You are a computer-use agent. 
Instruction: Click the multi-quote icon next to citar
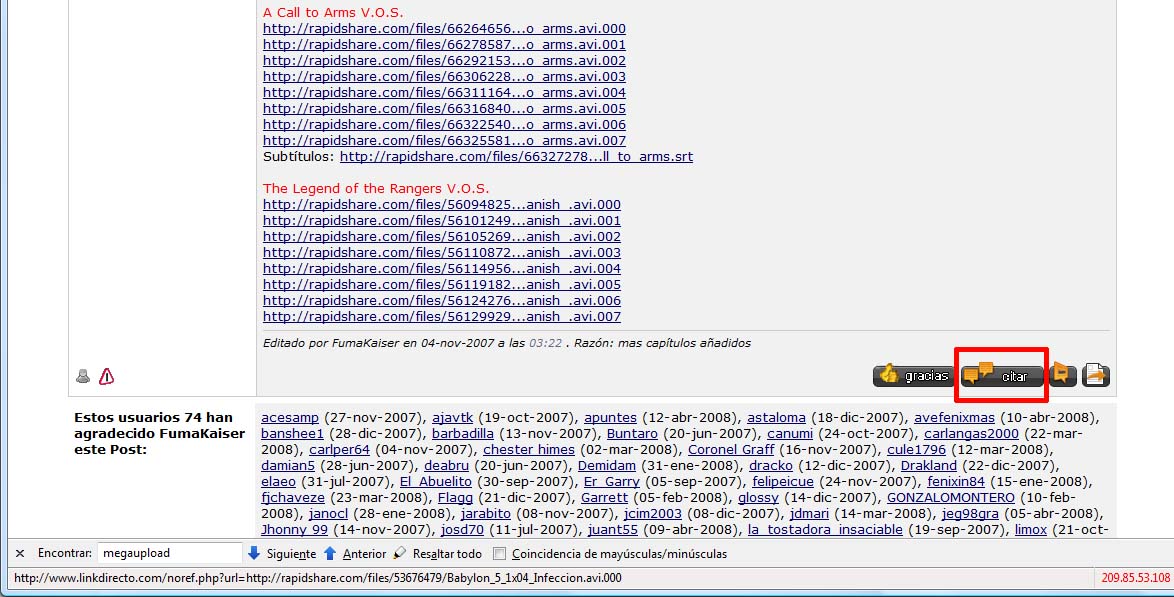[1063, 375]
